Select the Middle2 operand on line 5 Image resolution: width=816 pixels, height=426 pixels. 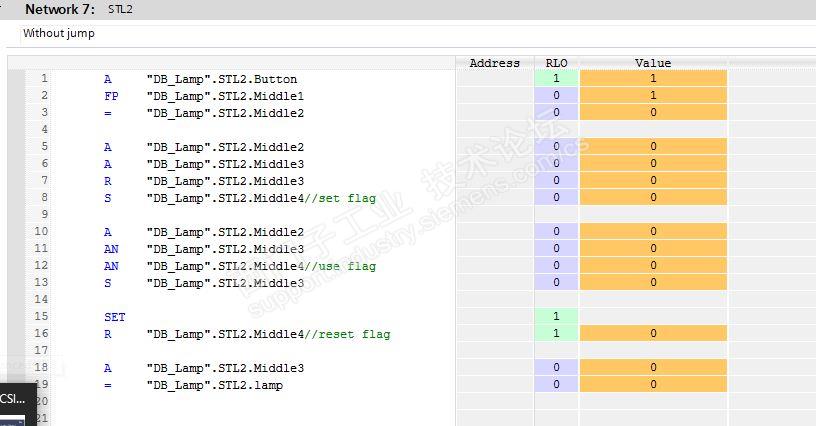pos(225,147)
